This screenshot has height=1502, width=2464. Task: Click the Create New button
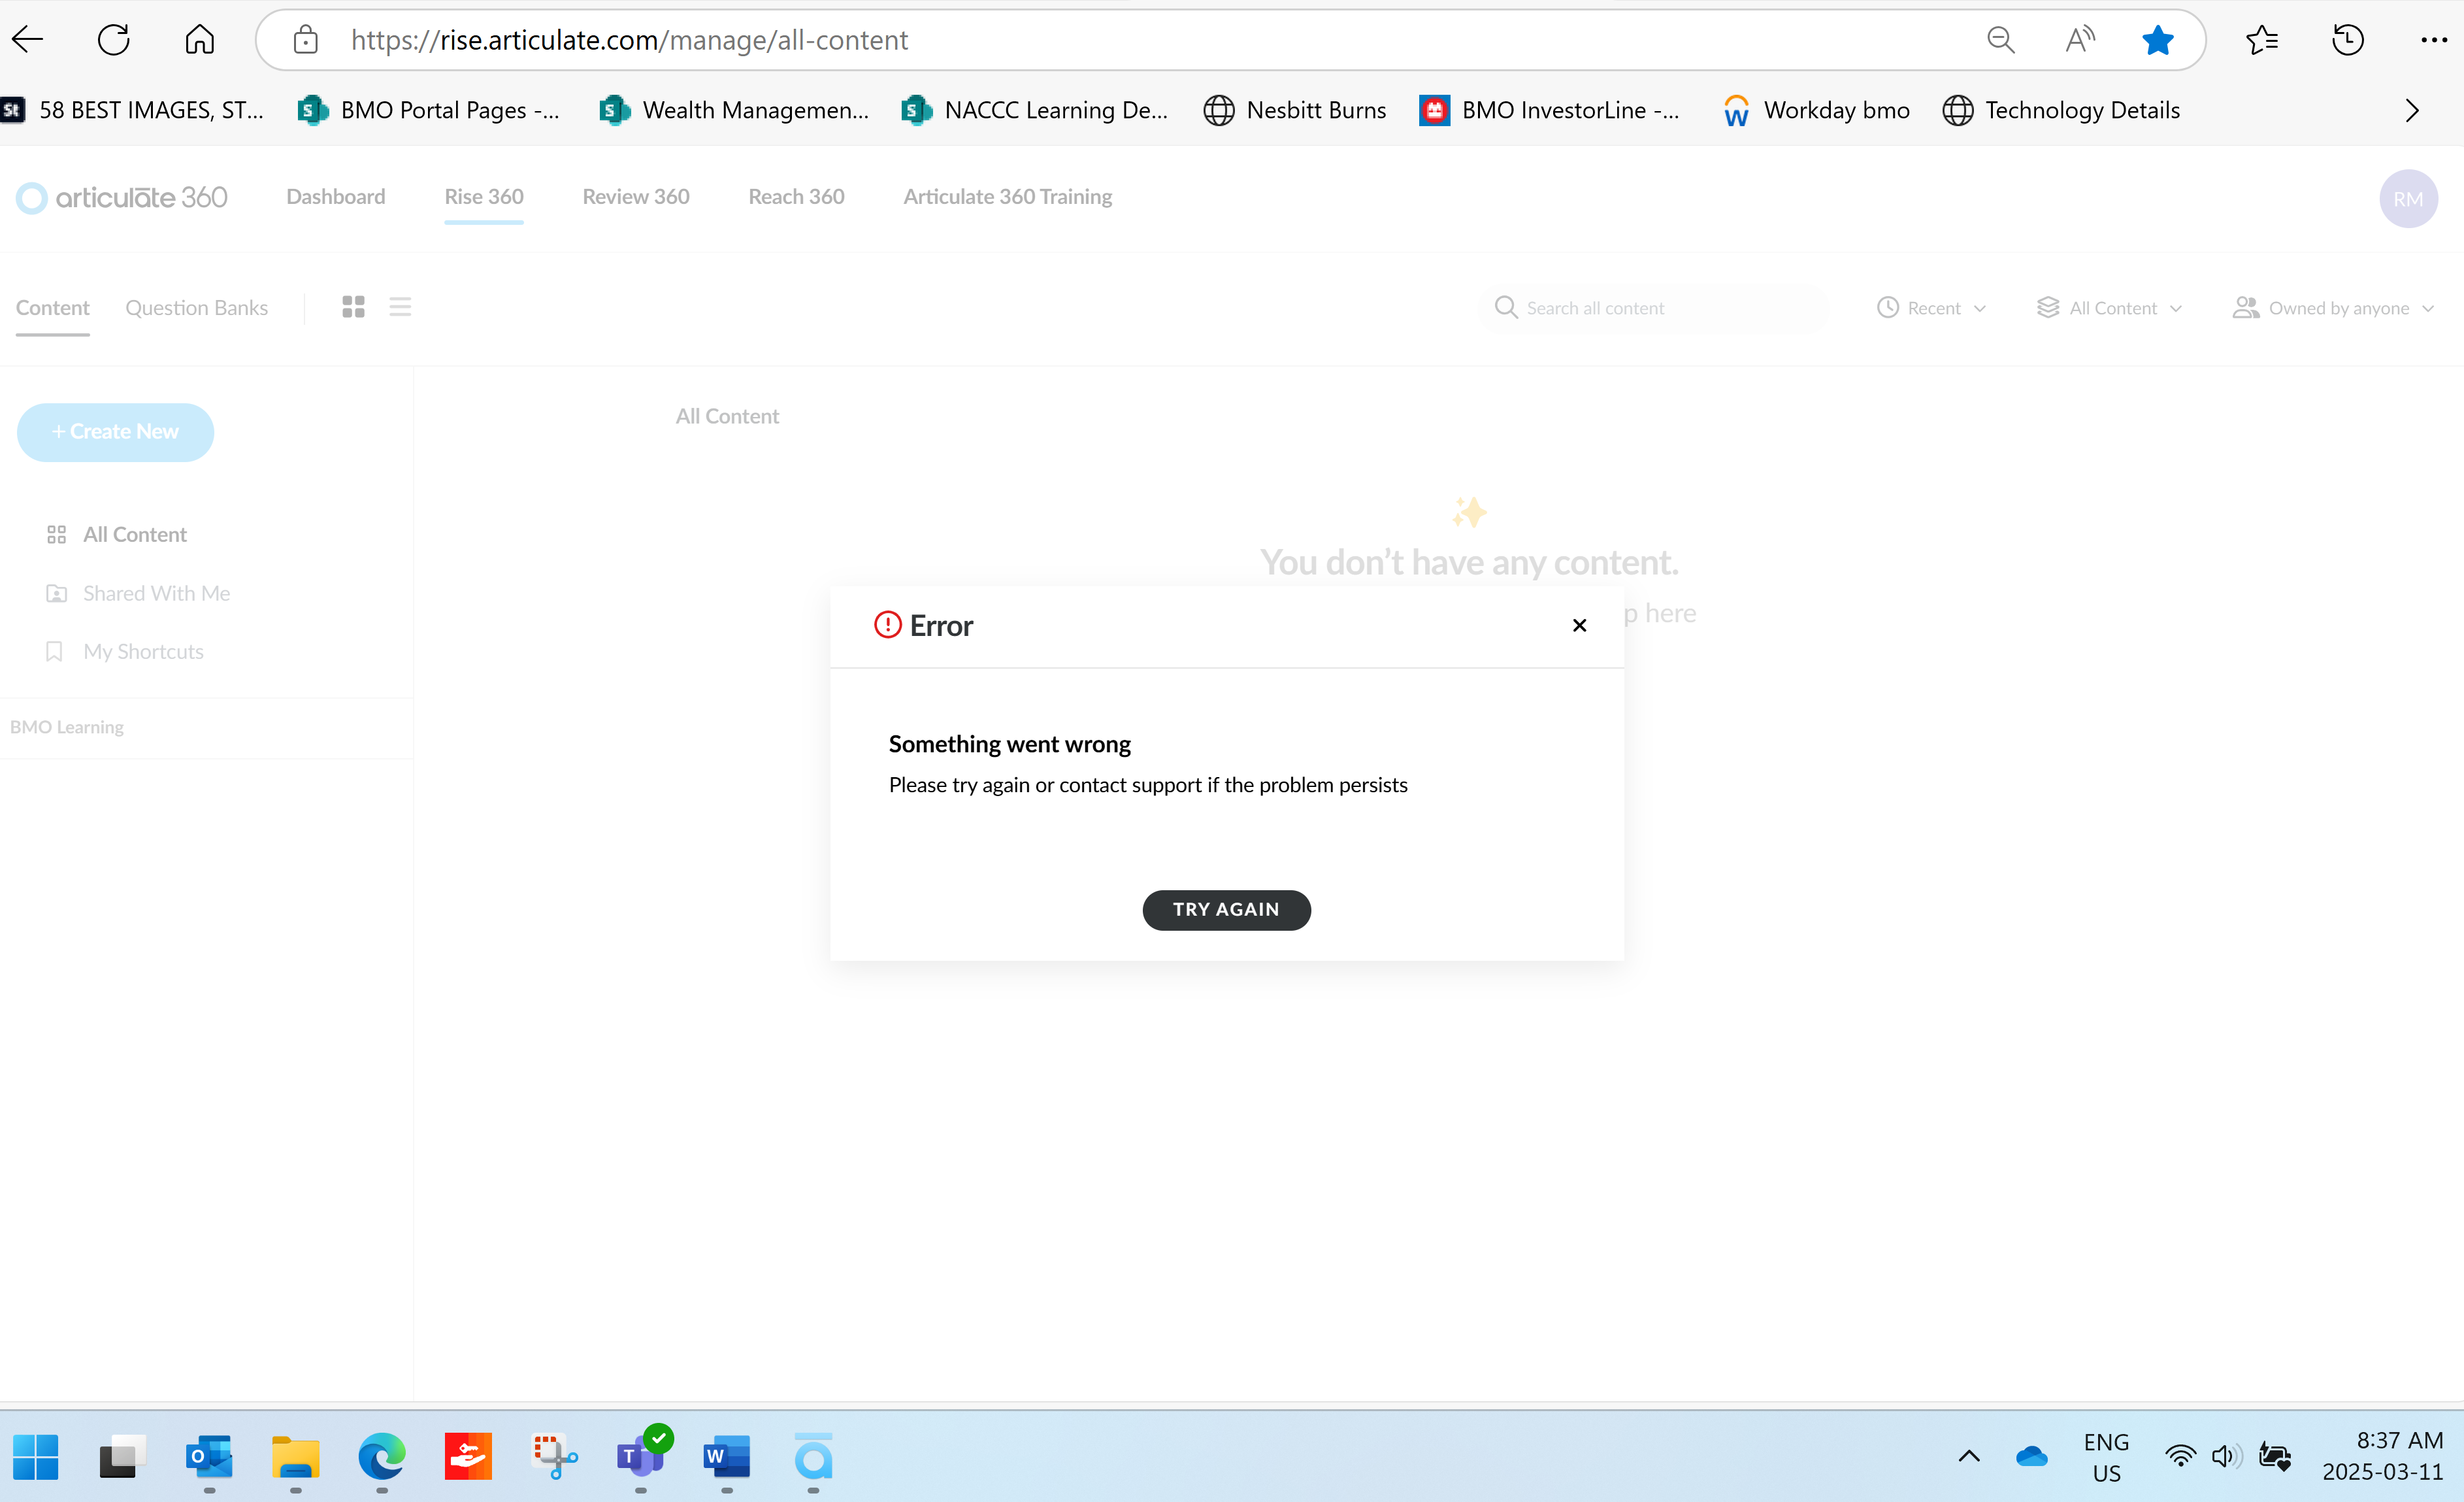point(115,432)
